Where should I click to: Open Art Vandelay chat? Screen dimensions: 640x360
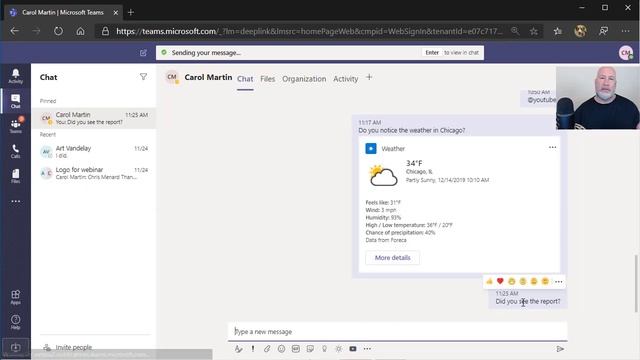coord(93,151)
